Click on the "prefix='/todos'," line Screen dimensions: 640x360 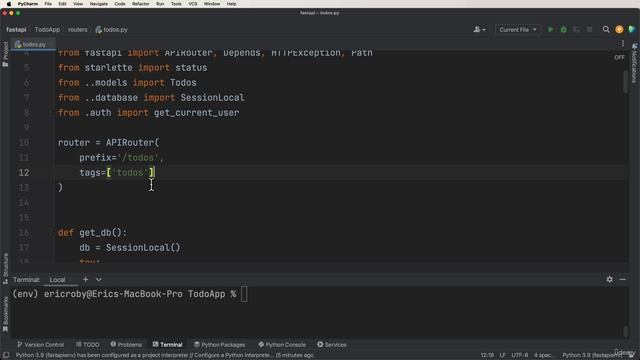click(122, 158)
